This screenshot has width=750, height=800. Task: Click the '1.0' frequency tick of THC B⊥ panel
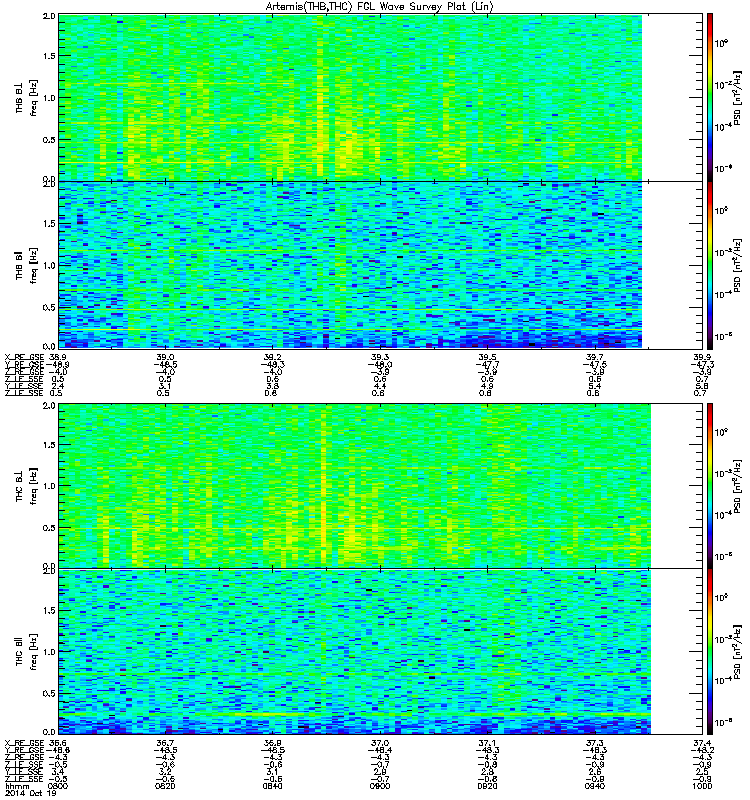(x=49, y=486)
